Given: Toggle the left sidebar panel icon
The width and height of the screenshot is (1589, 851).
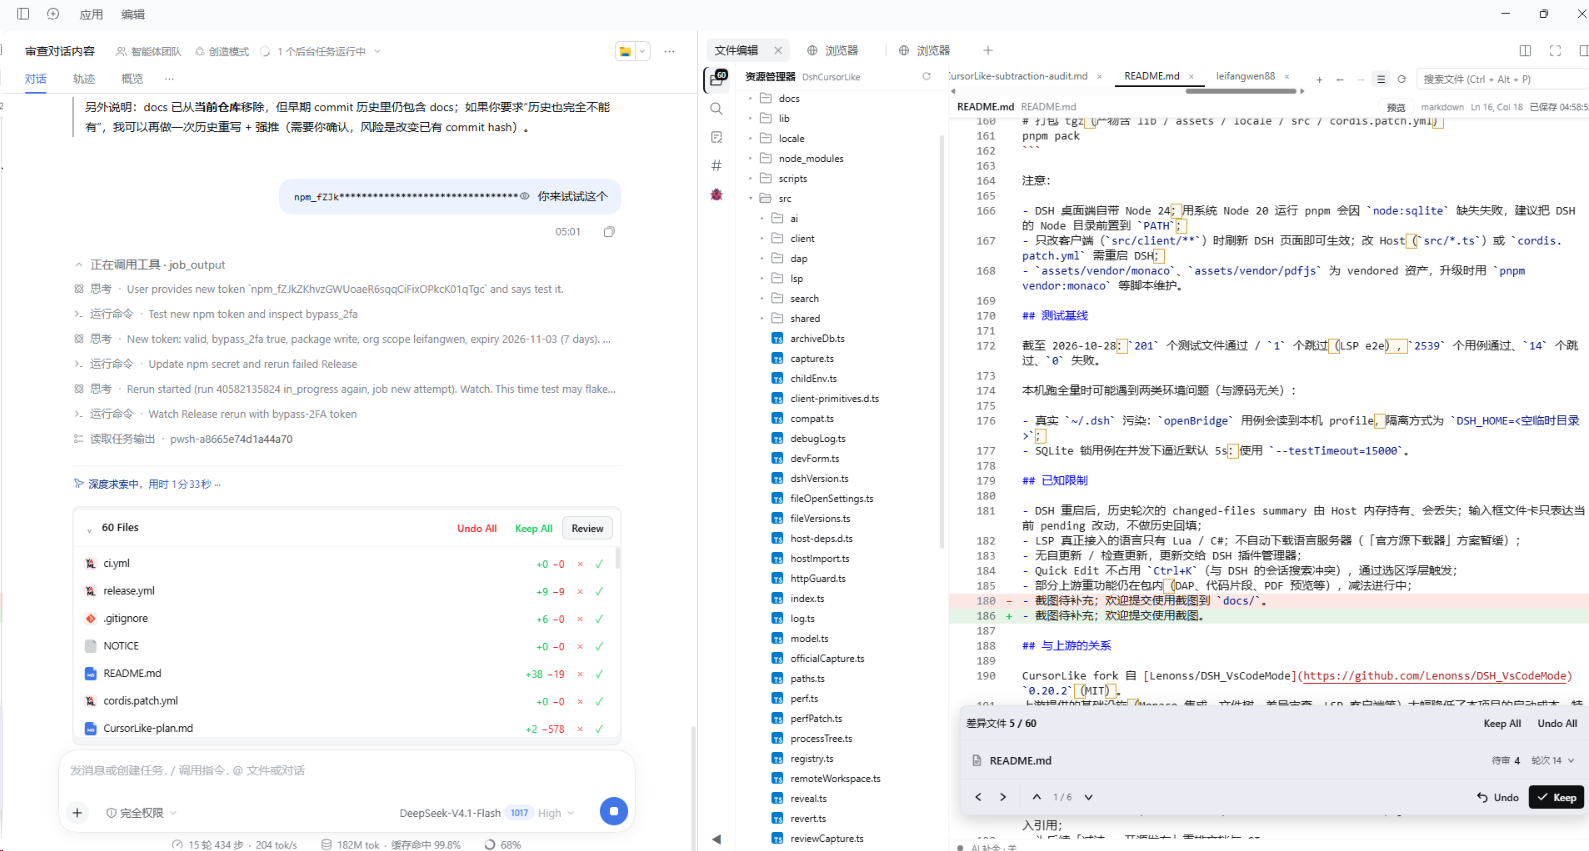Looking at the screenshot, I should click(x=23, y=14).
